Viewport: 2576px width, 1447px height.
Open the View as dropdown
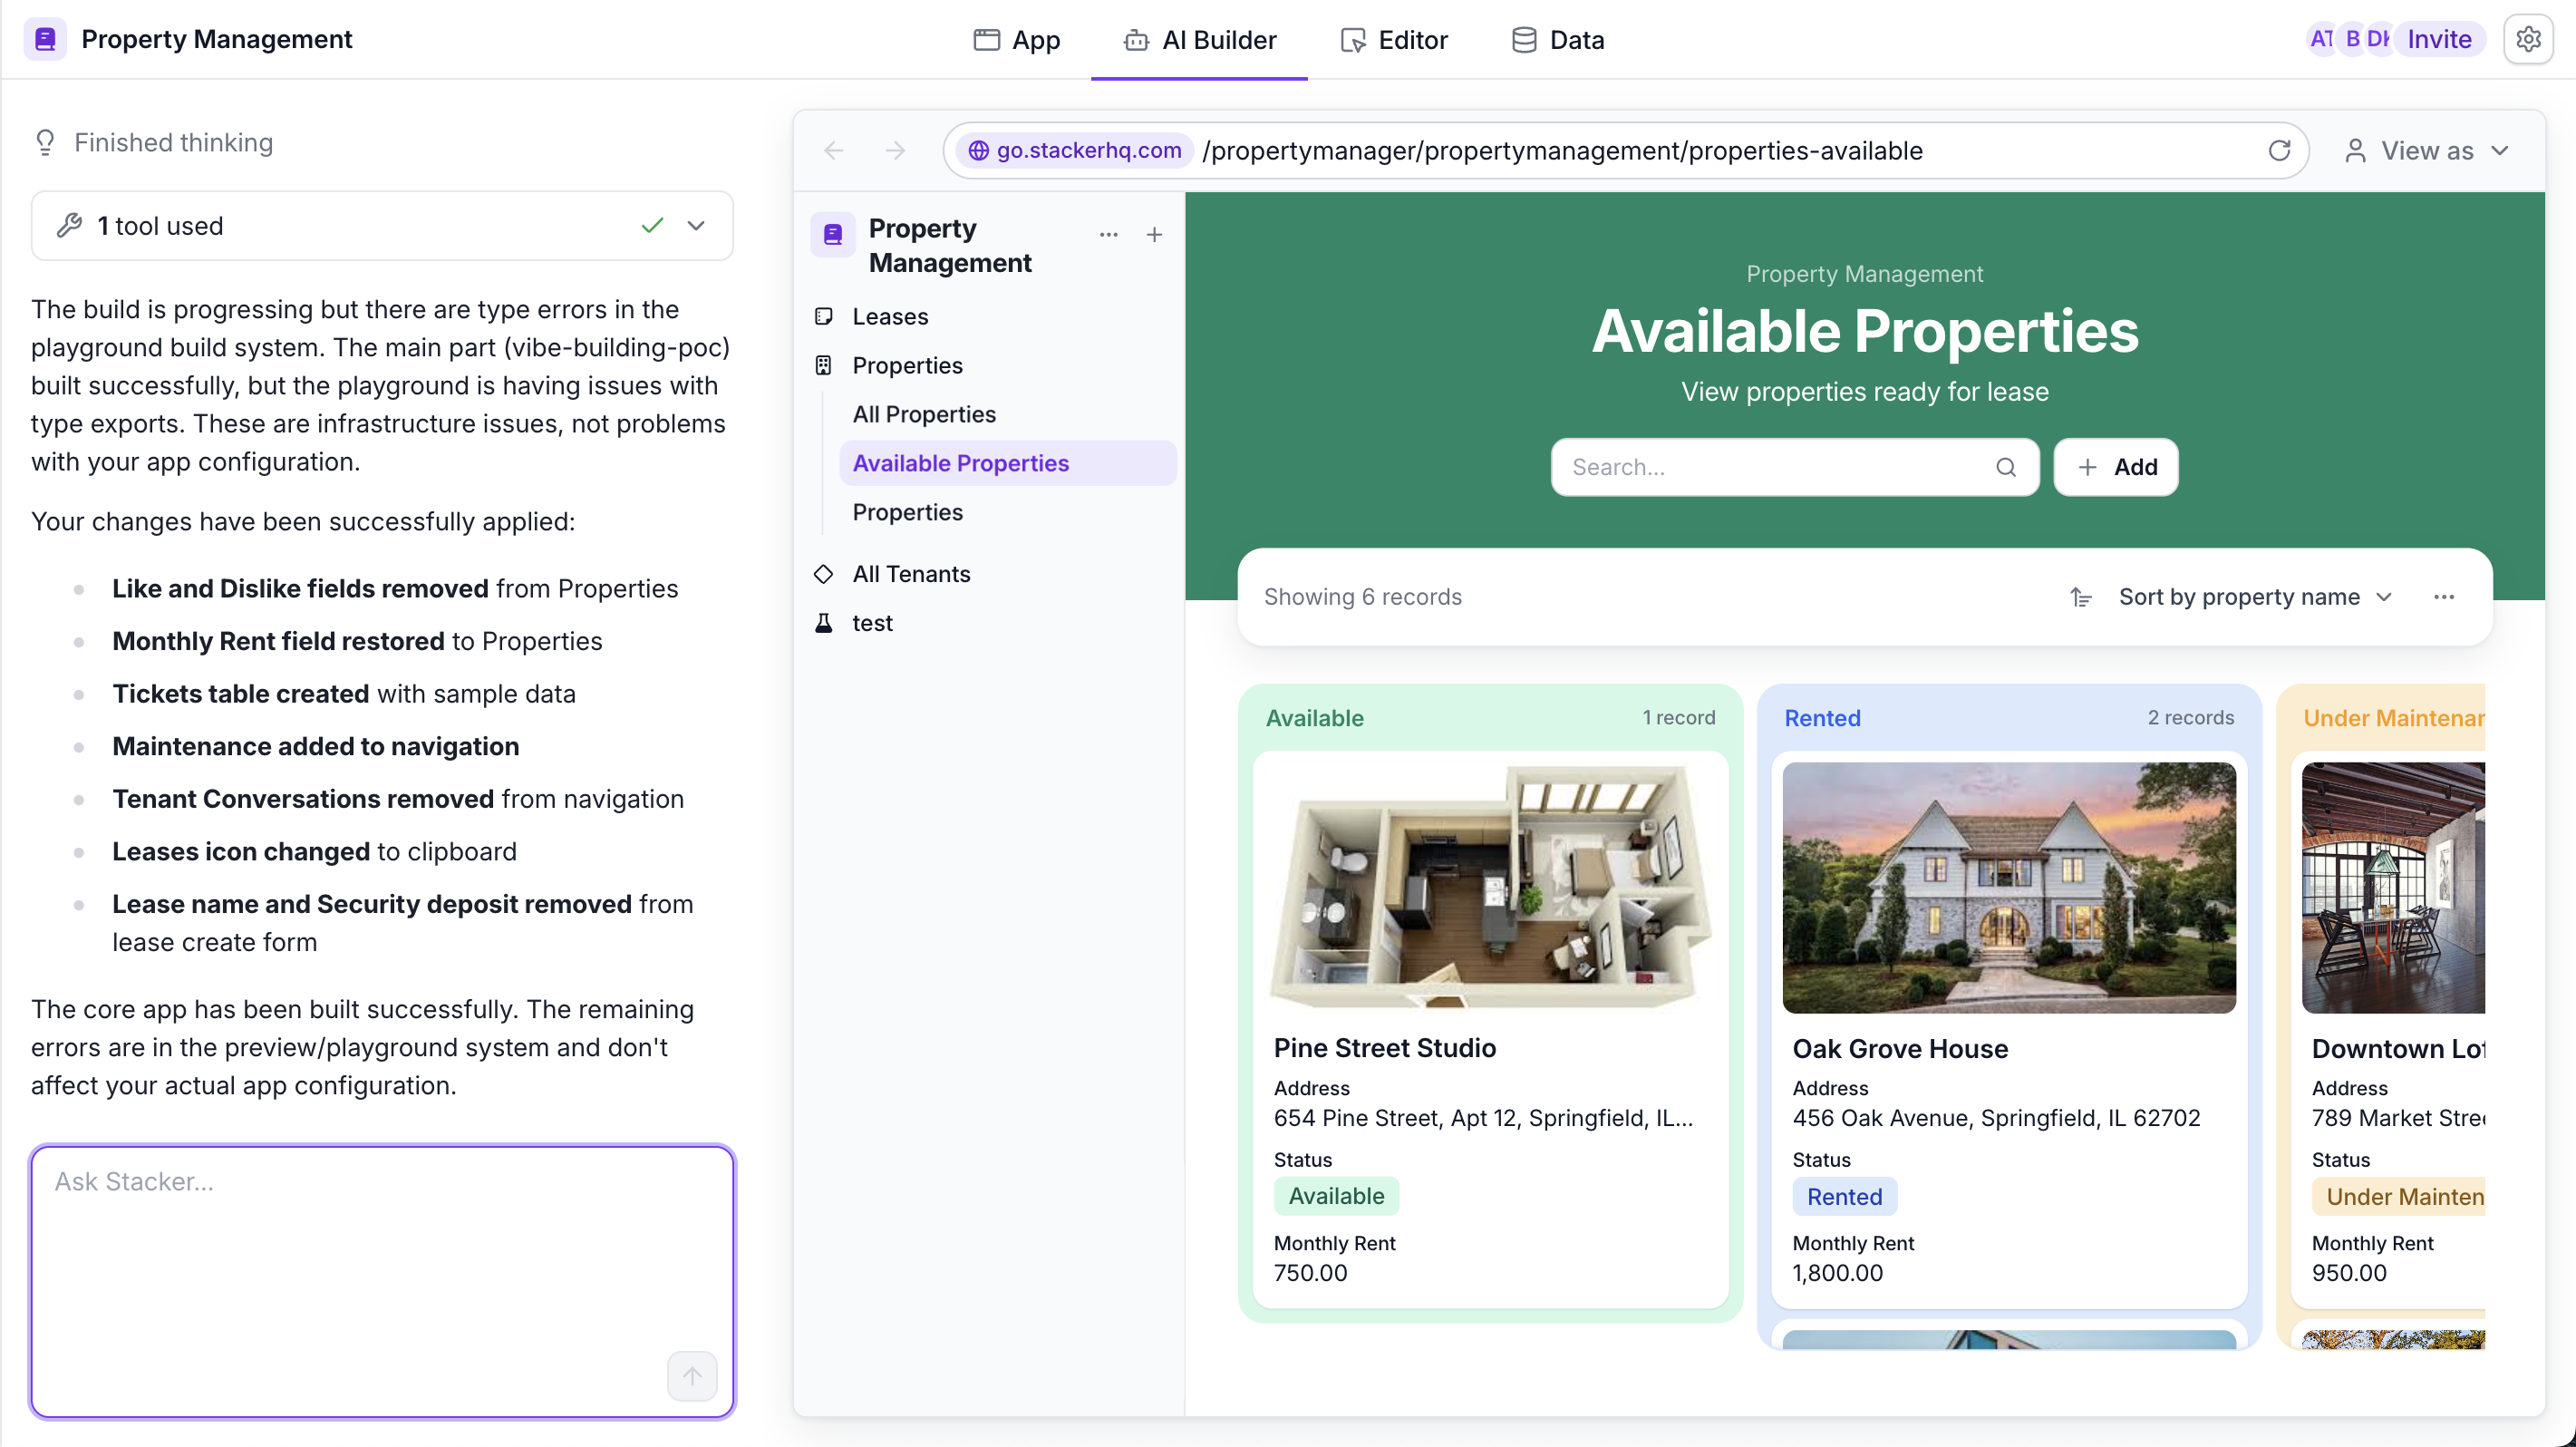pos(2427,150)
